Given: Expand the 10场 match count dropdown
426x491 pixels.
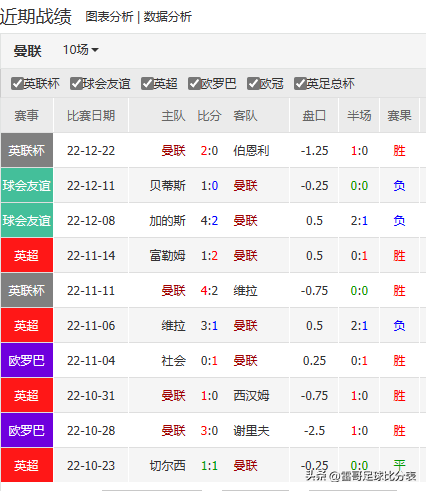Looking at the screenshot, I should pos(81,50).
